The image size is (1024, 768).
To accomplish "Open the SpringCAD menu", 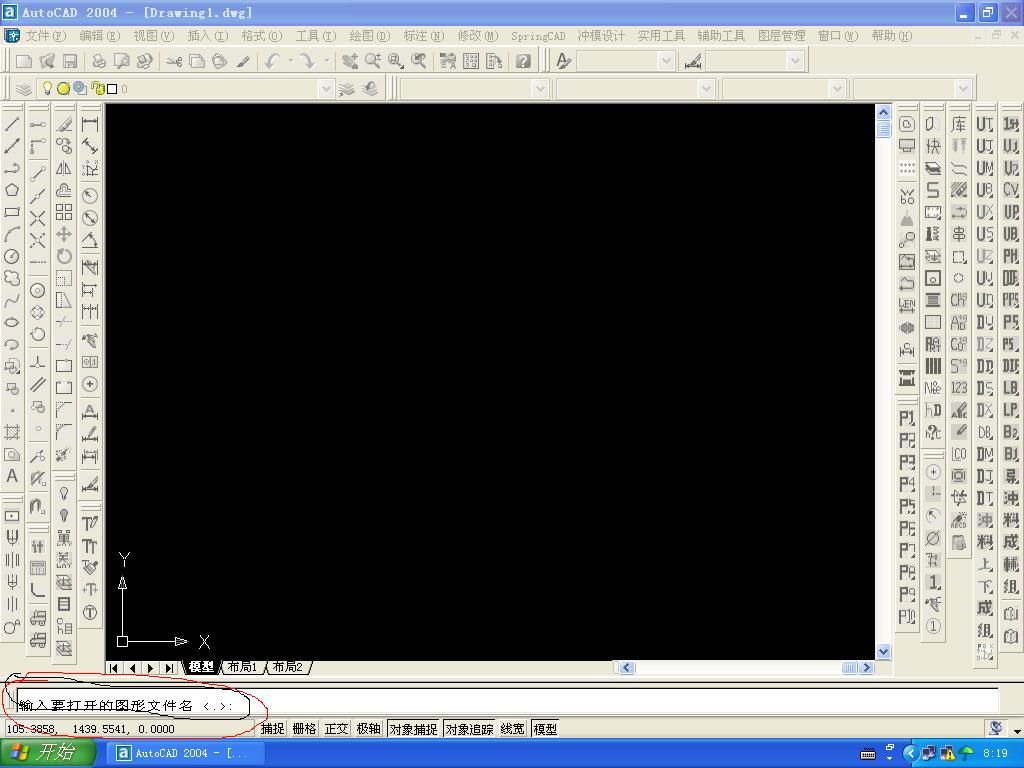I will pos(538,36).
